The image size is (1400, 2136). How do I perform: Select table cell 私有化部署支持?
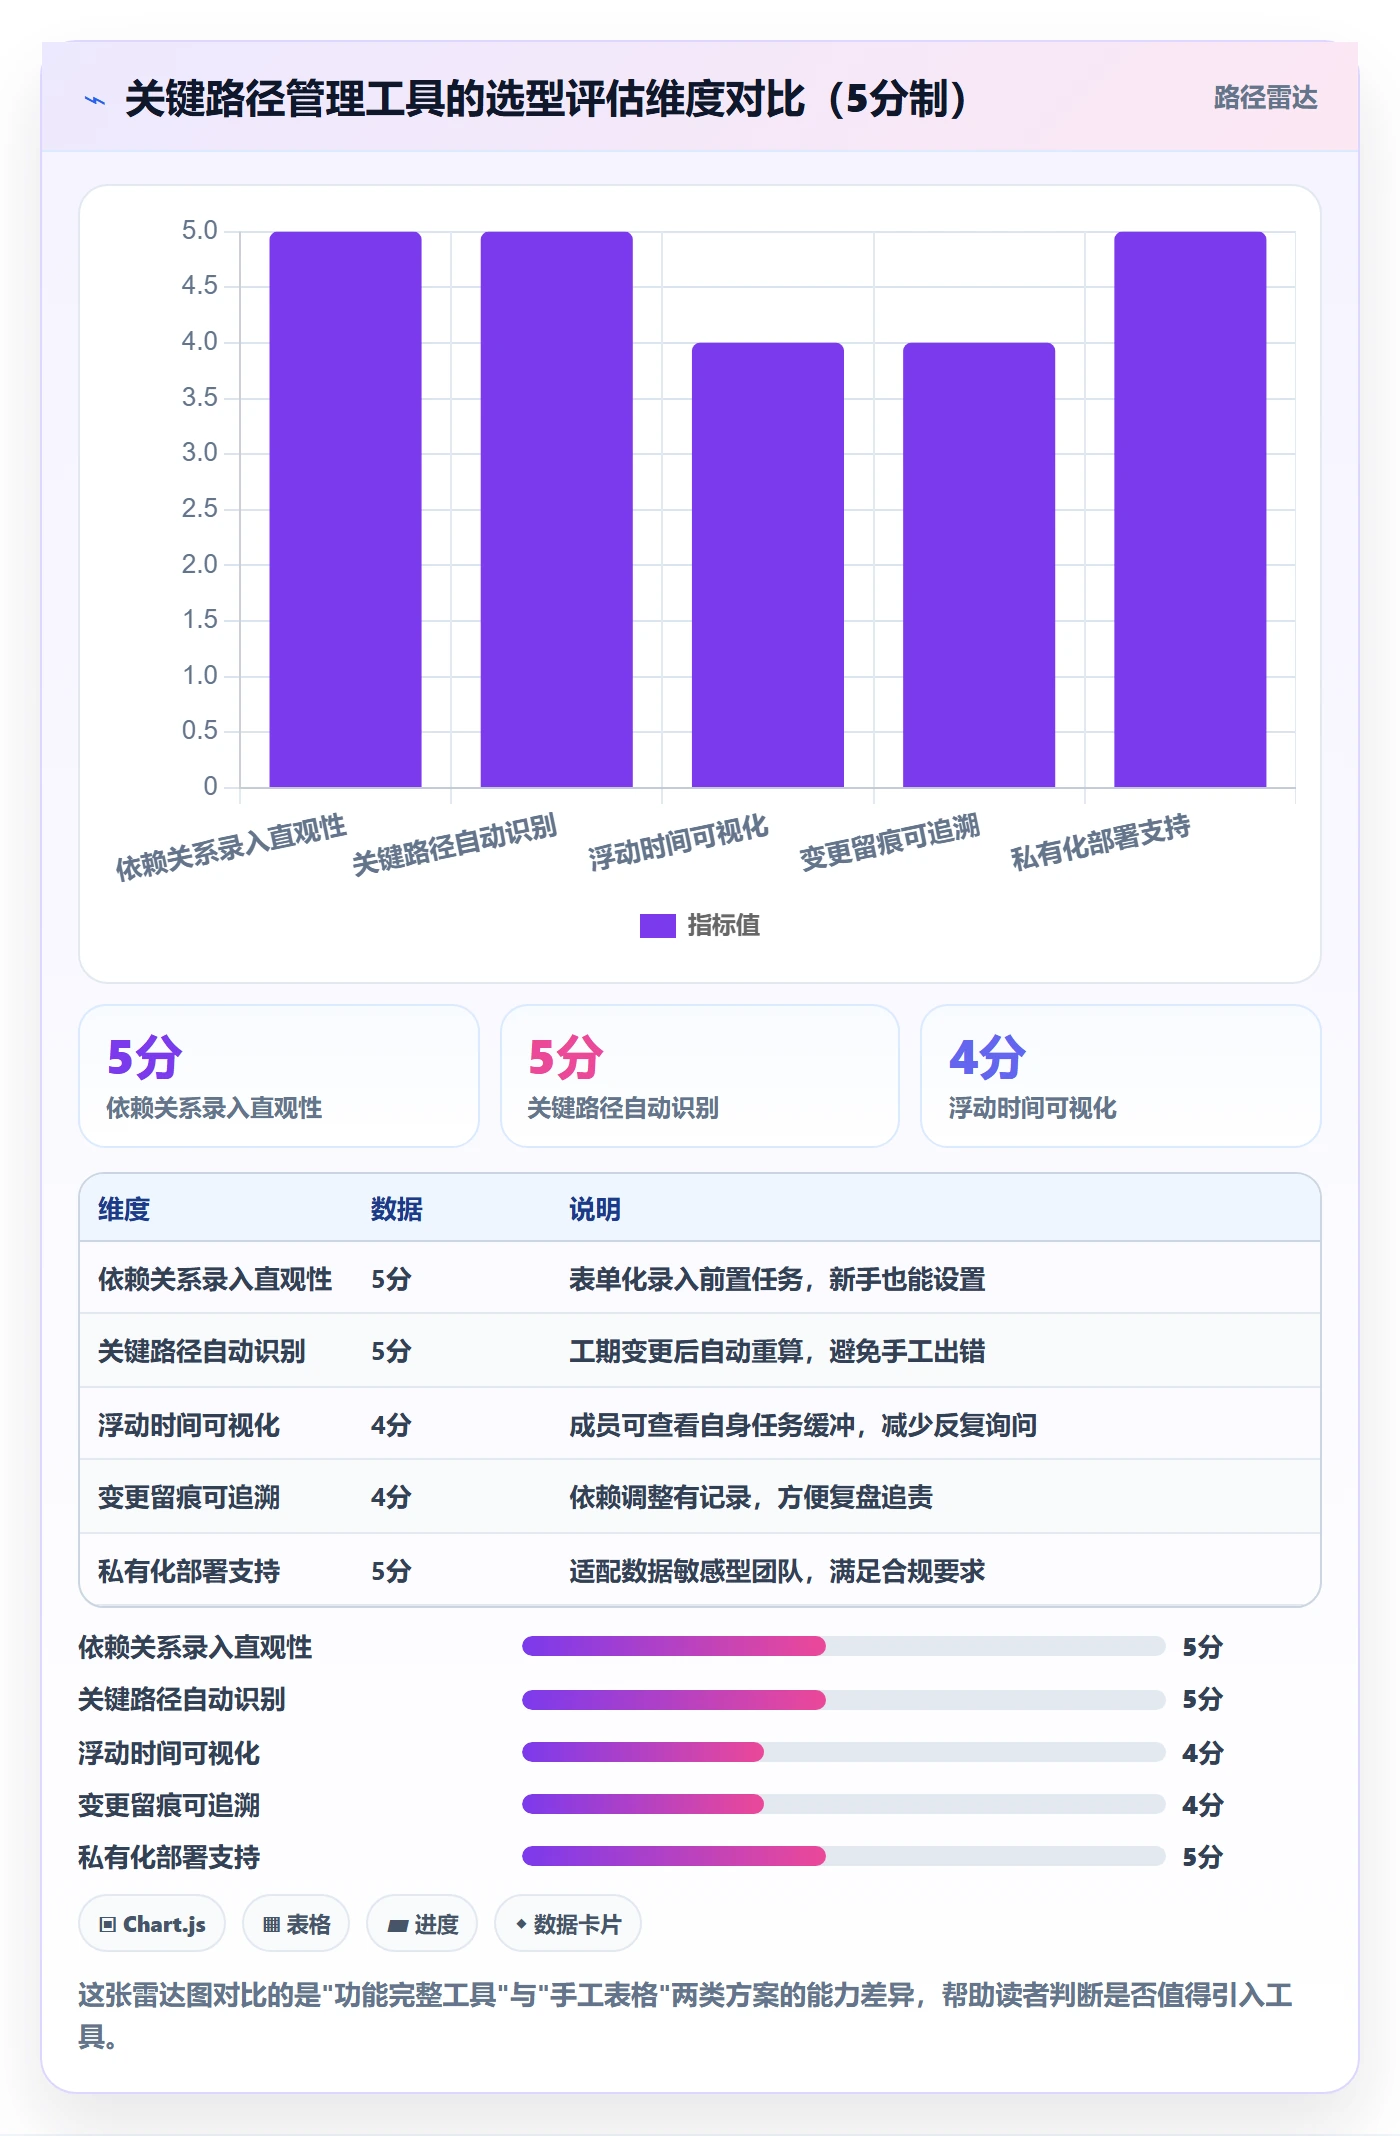(x=189, y=1571)
